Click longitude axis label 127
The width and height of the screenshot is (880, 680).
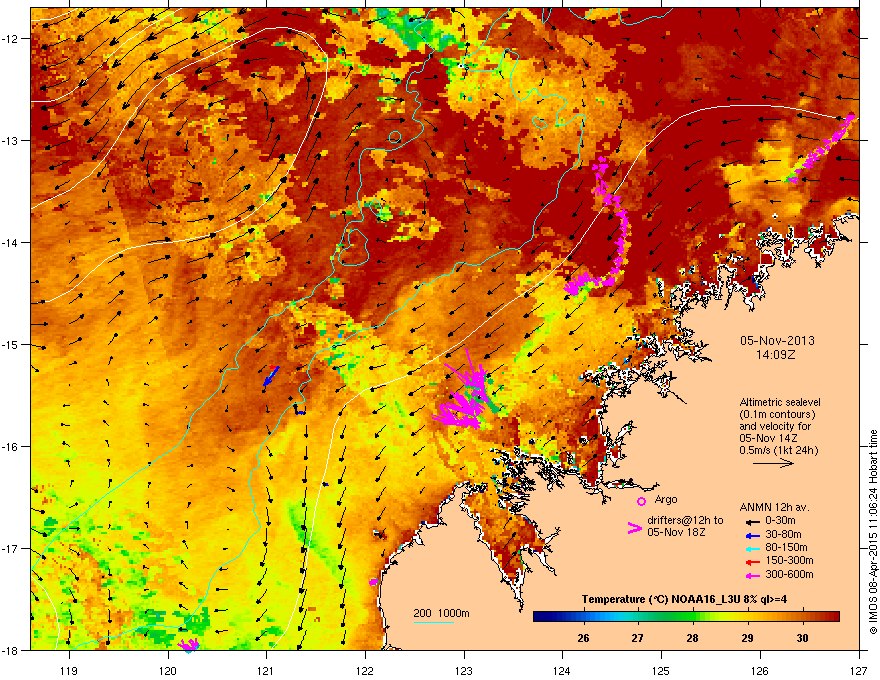click(859, 670)
